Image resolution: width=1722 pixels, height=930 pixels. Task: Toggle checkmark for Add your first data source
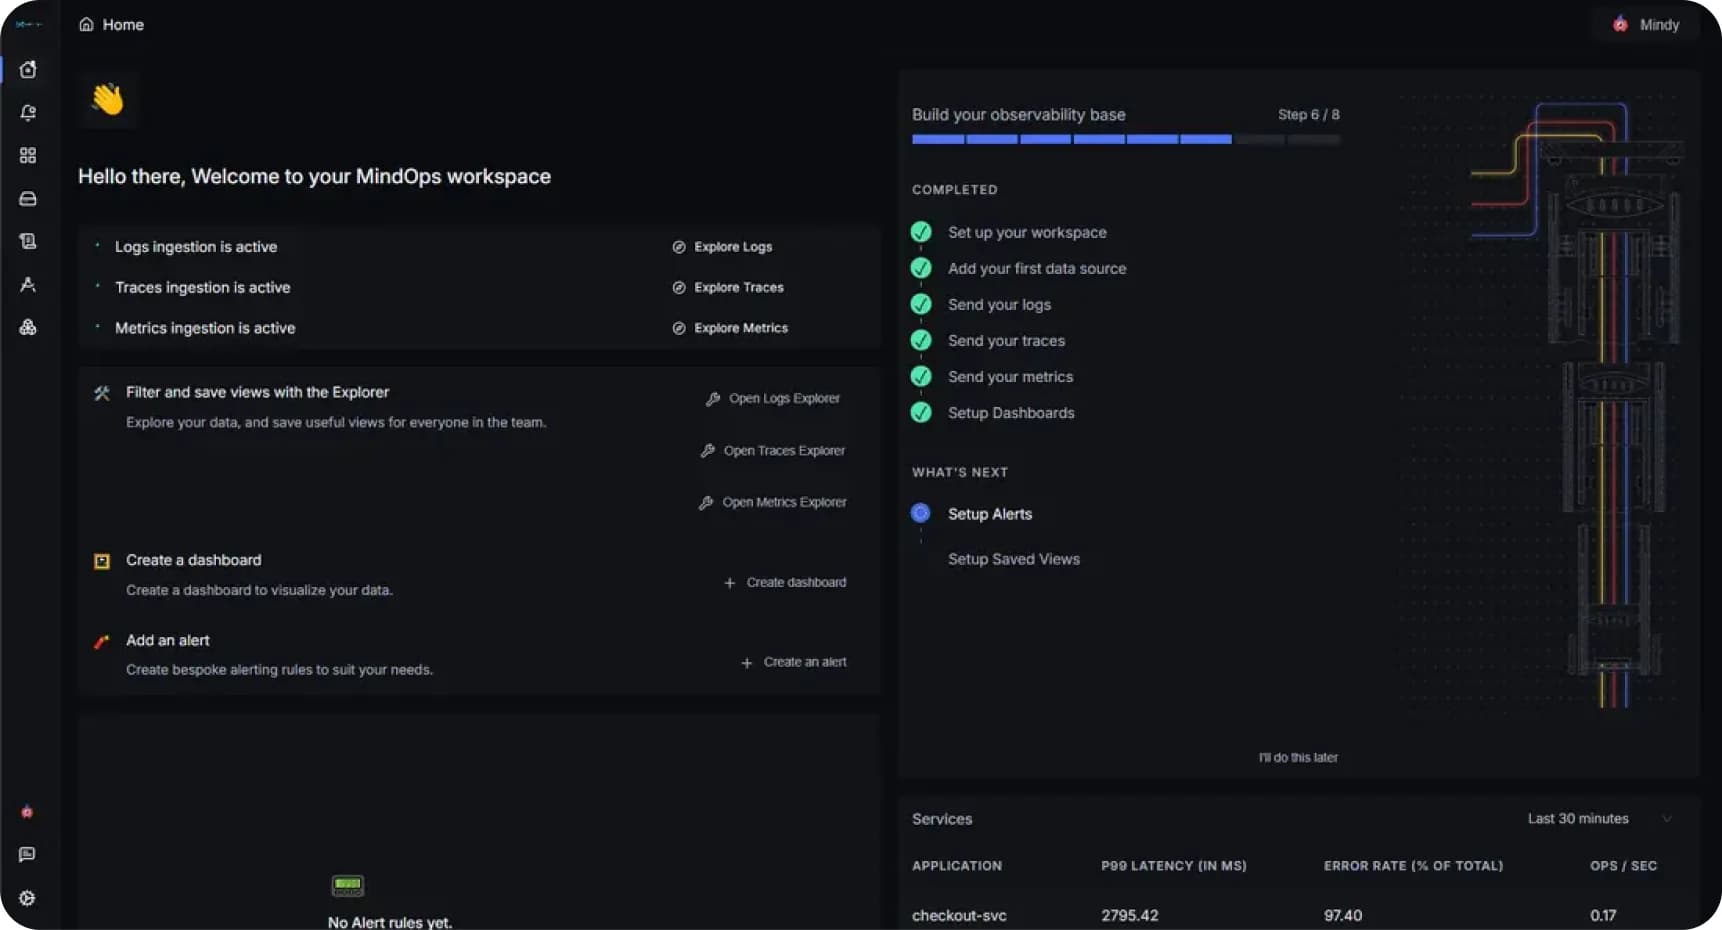pos(921,268)
